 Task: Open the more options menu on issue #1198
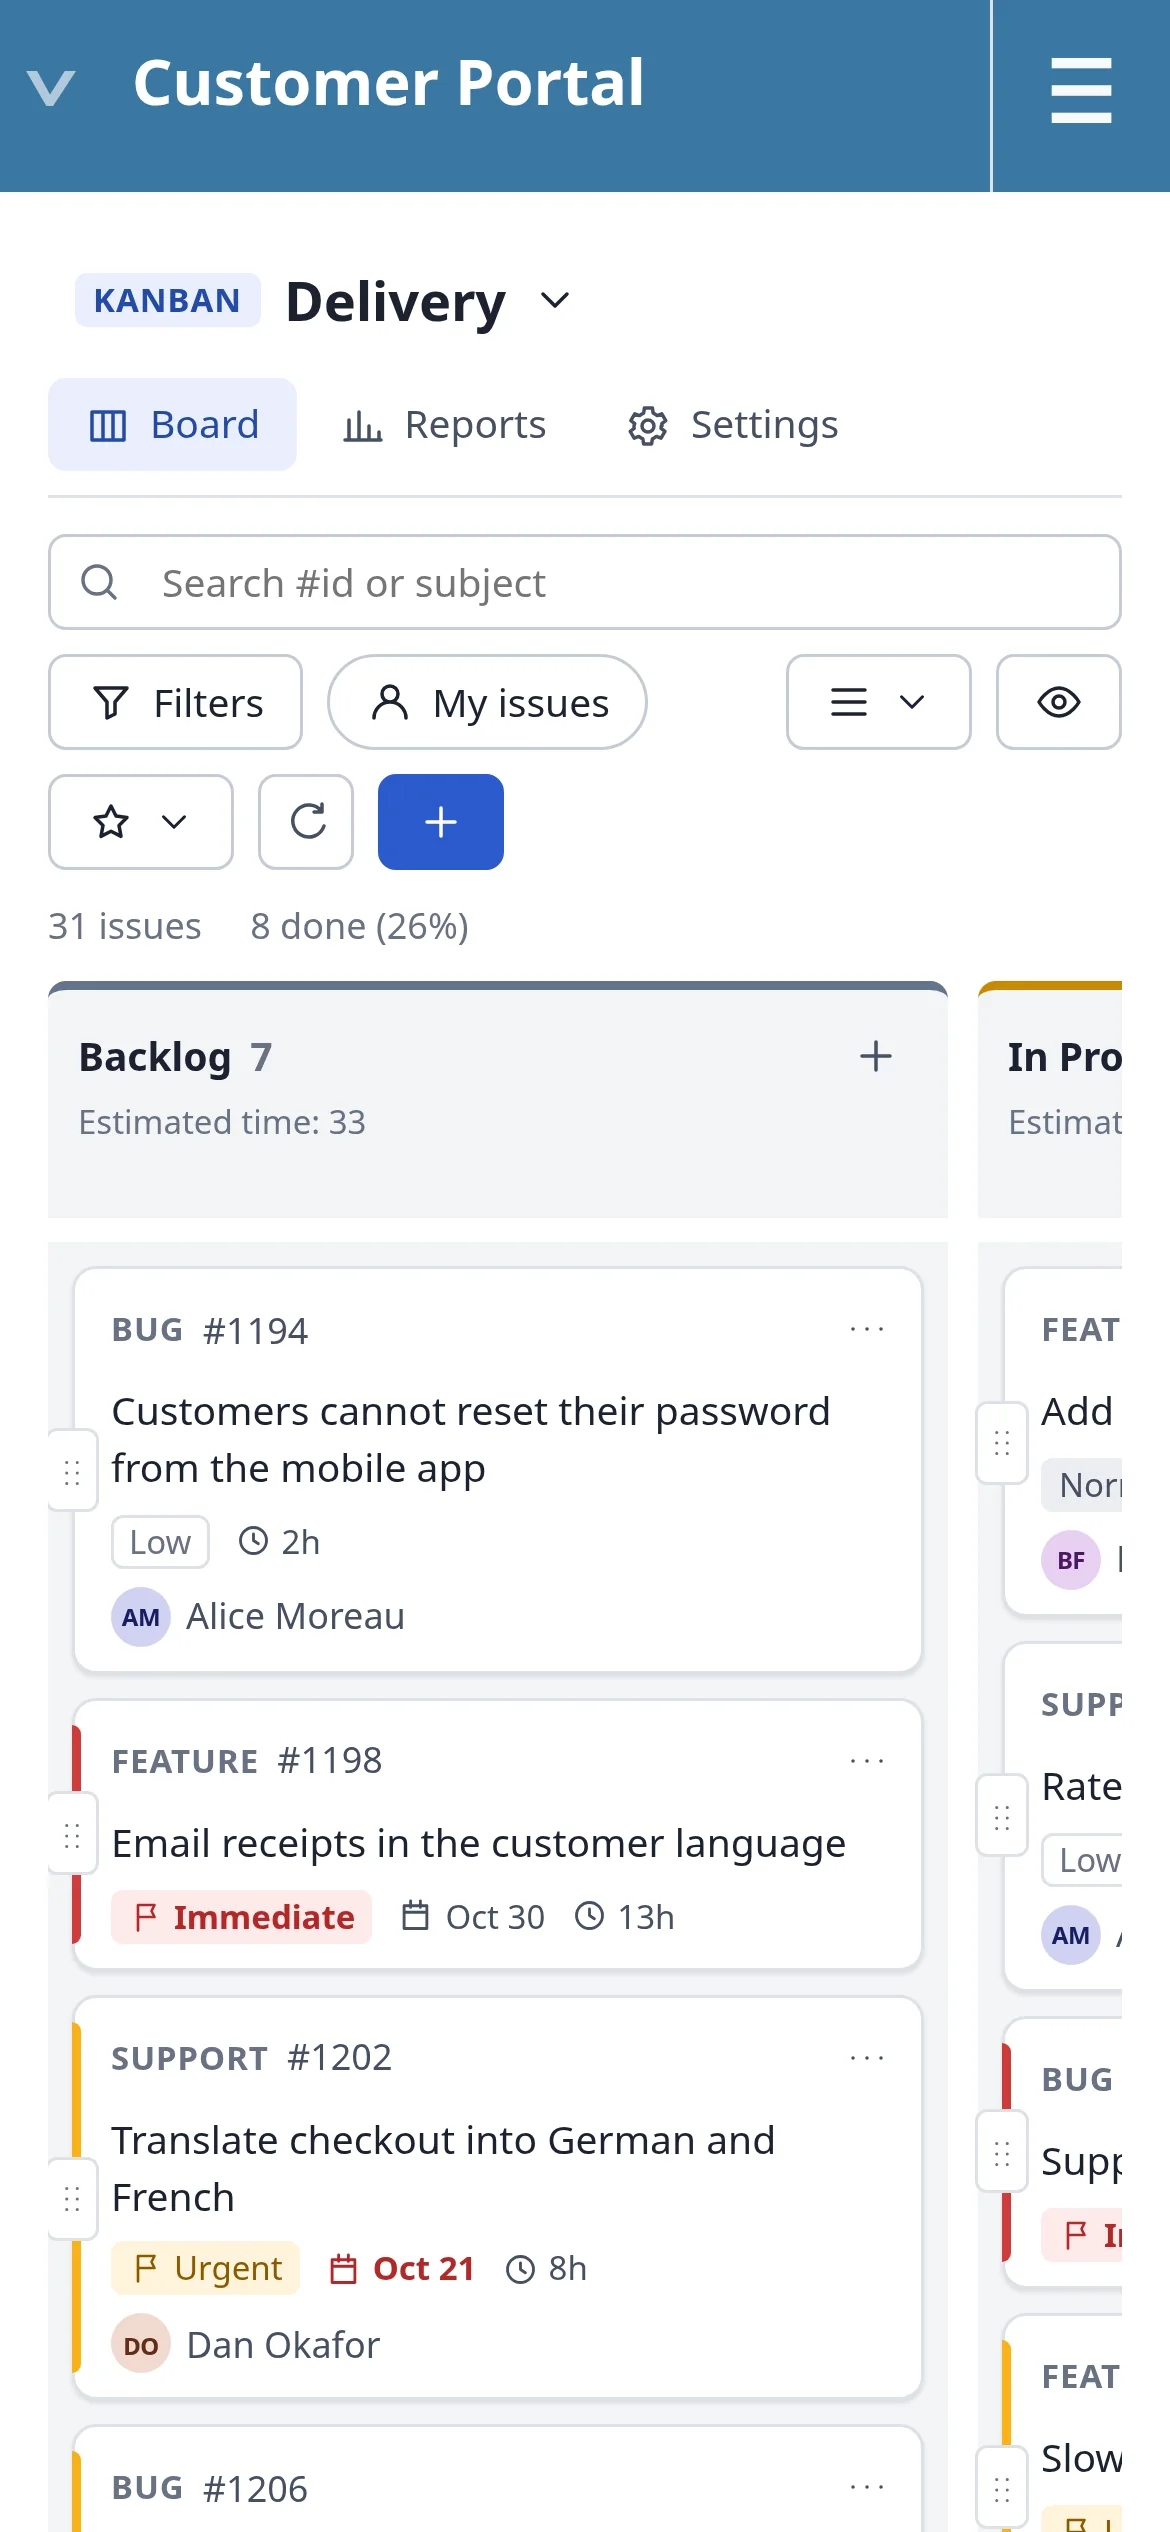coord(867,1761)
